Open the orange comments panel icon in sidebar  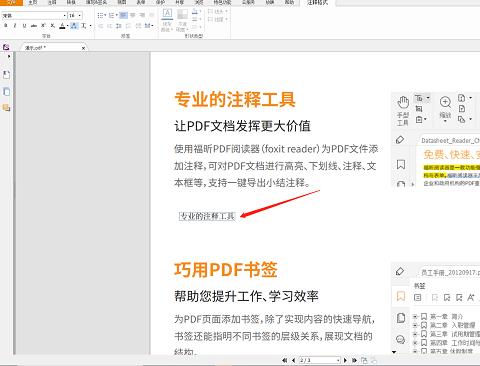point(6,108)
